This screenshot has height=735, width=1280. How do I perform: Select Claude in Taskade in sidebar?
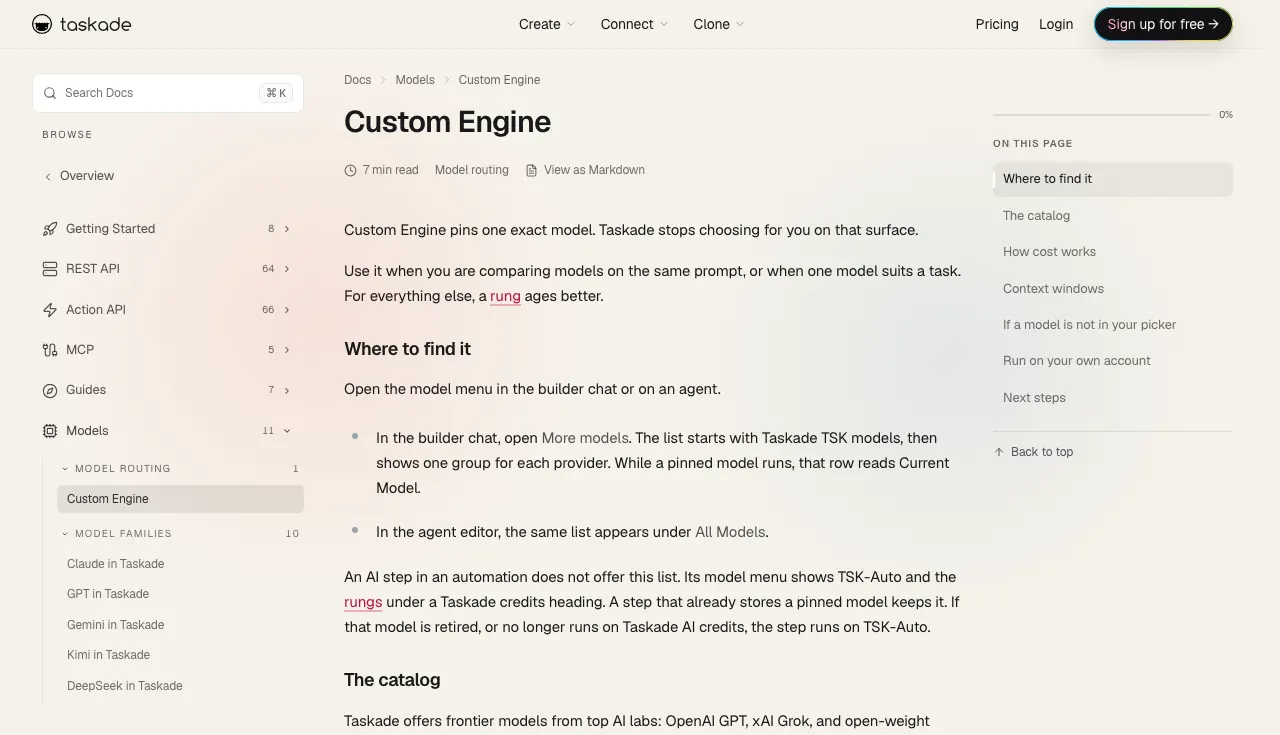pyautogui.click(x=115, y=564)
